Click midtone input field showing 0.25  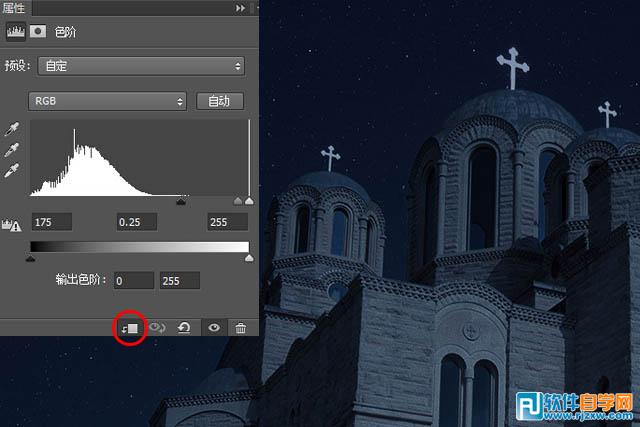click(137, 222)
